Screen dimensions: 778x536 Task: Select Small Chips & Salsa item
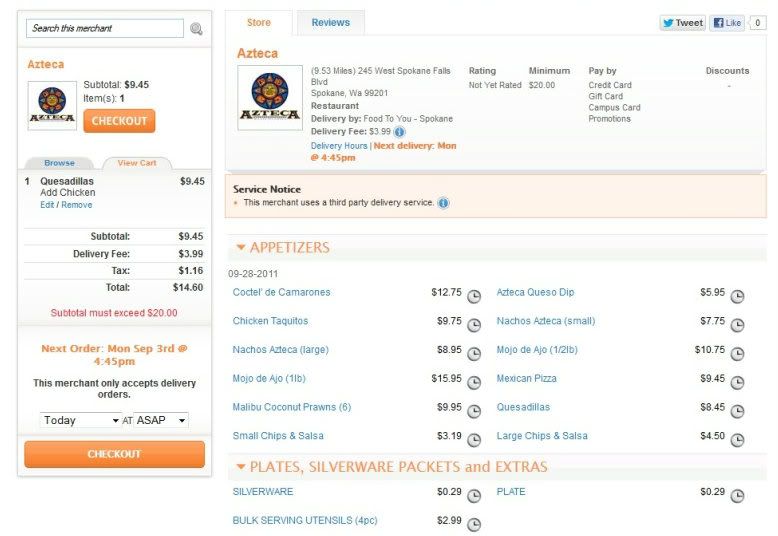(278, 436)
